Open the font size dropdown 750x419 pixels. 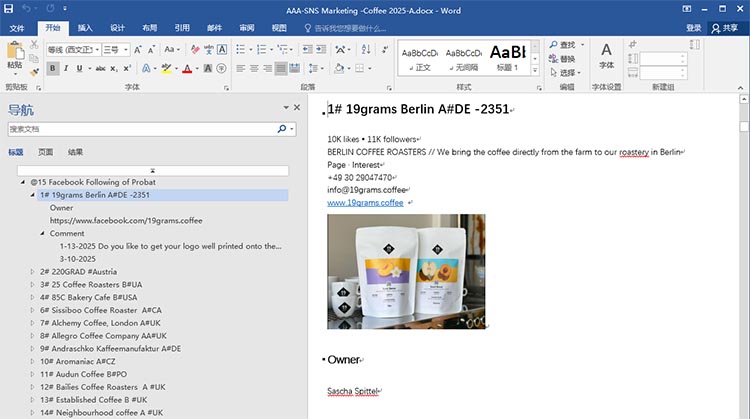pos(126,49)
